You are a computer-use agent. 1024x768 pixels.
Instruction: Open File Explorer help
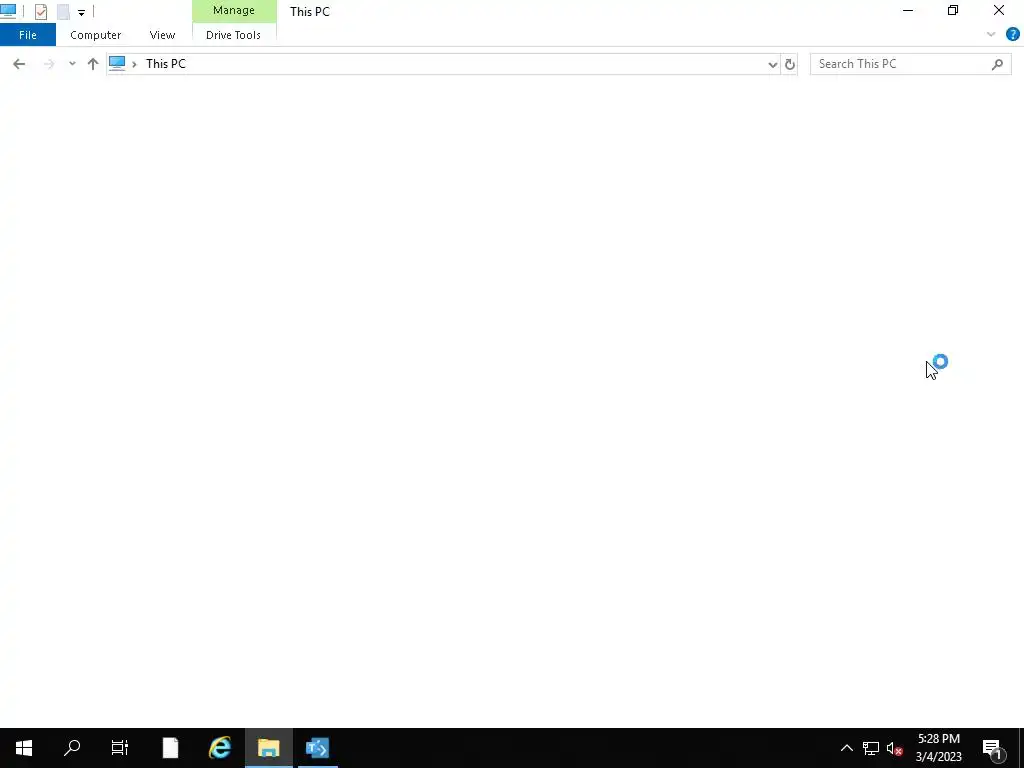click(1012, 35)
